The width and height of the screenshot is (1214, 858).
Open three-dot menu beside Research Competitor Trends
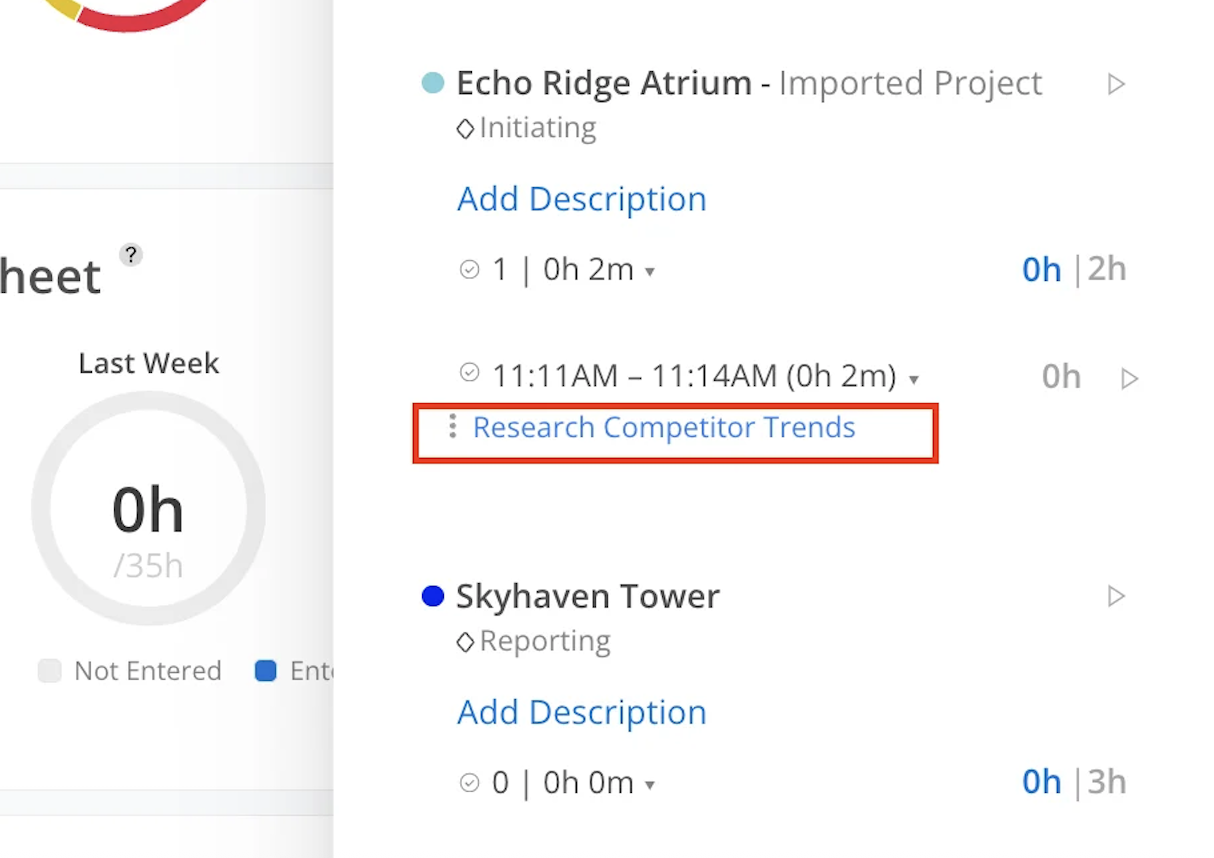(x=453, y=427)
